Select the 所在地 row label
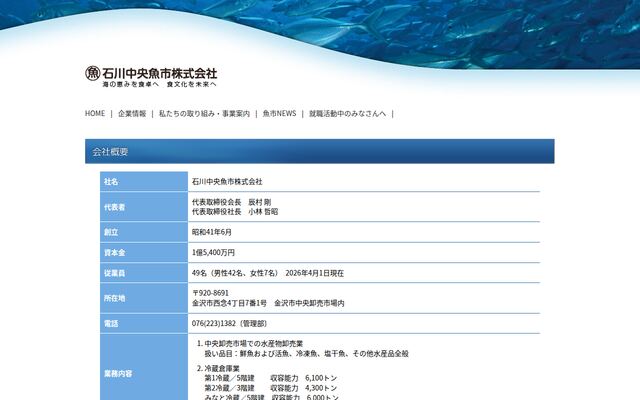 point(114,298)
